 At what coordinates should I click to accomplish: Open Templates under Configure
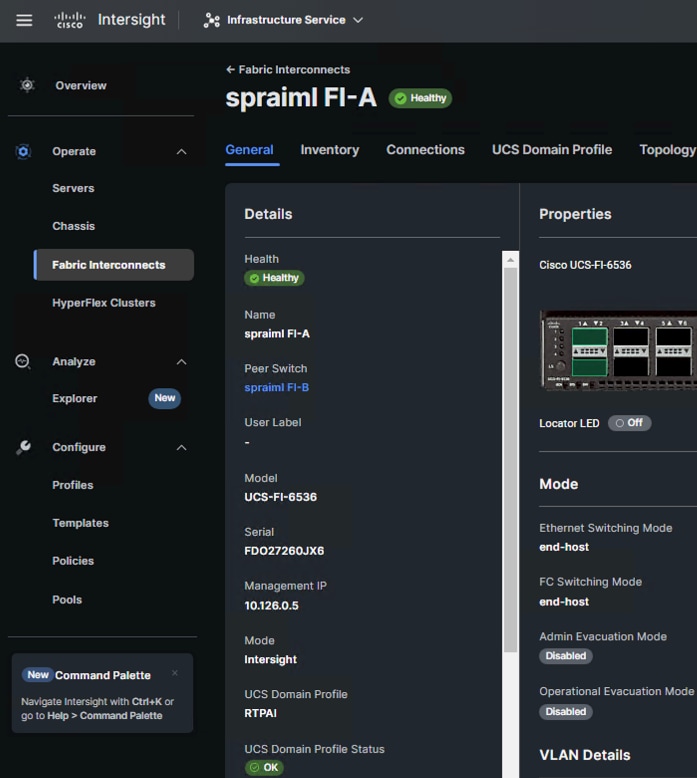80,522
